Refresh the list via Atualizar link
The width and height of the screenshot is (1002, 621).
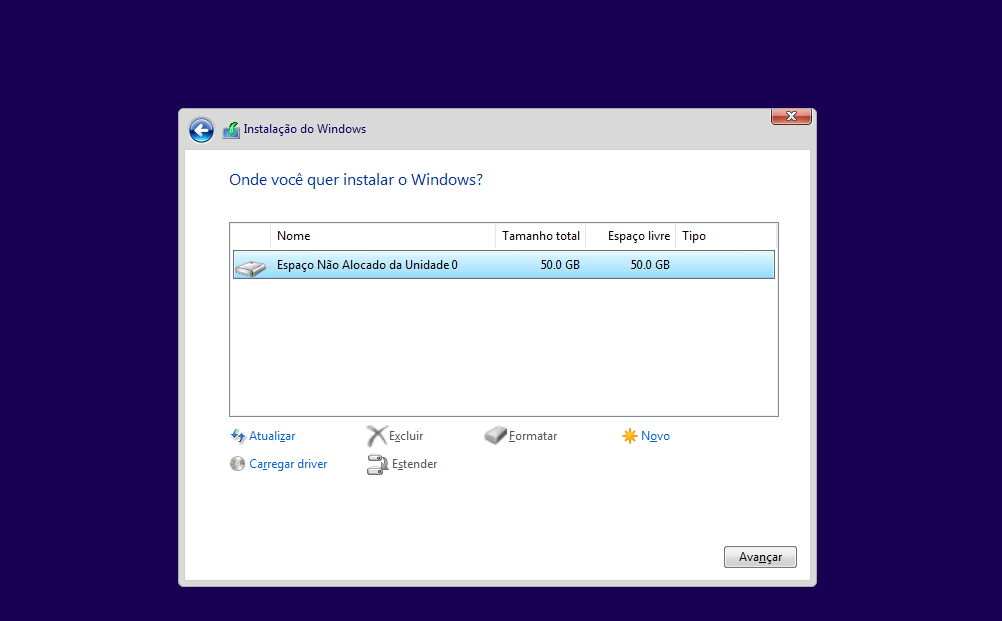[272, 436]
